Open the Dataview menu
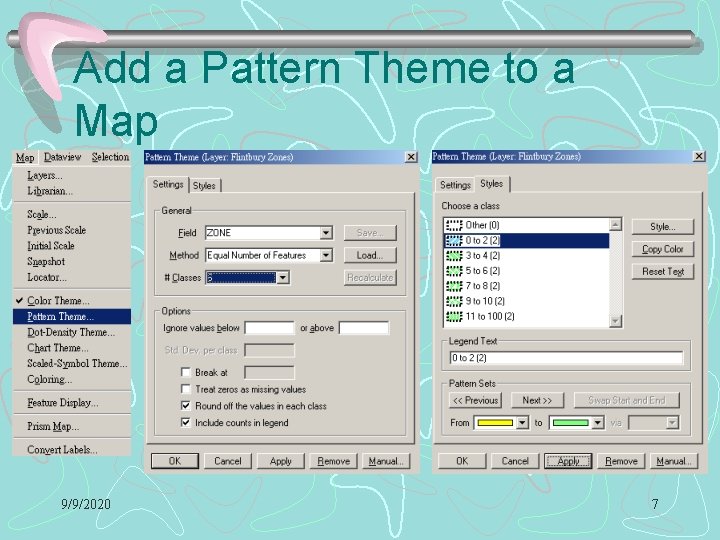 pyautogui.click(x=62, y=157)
